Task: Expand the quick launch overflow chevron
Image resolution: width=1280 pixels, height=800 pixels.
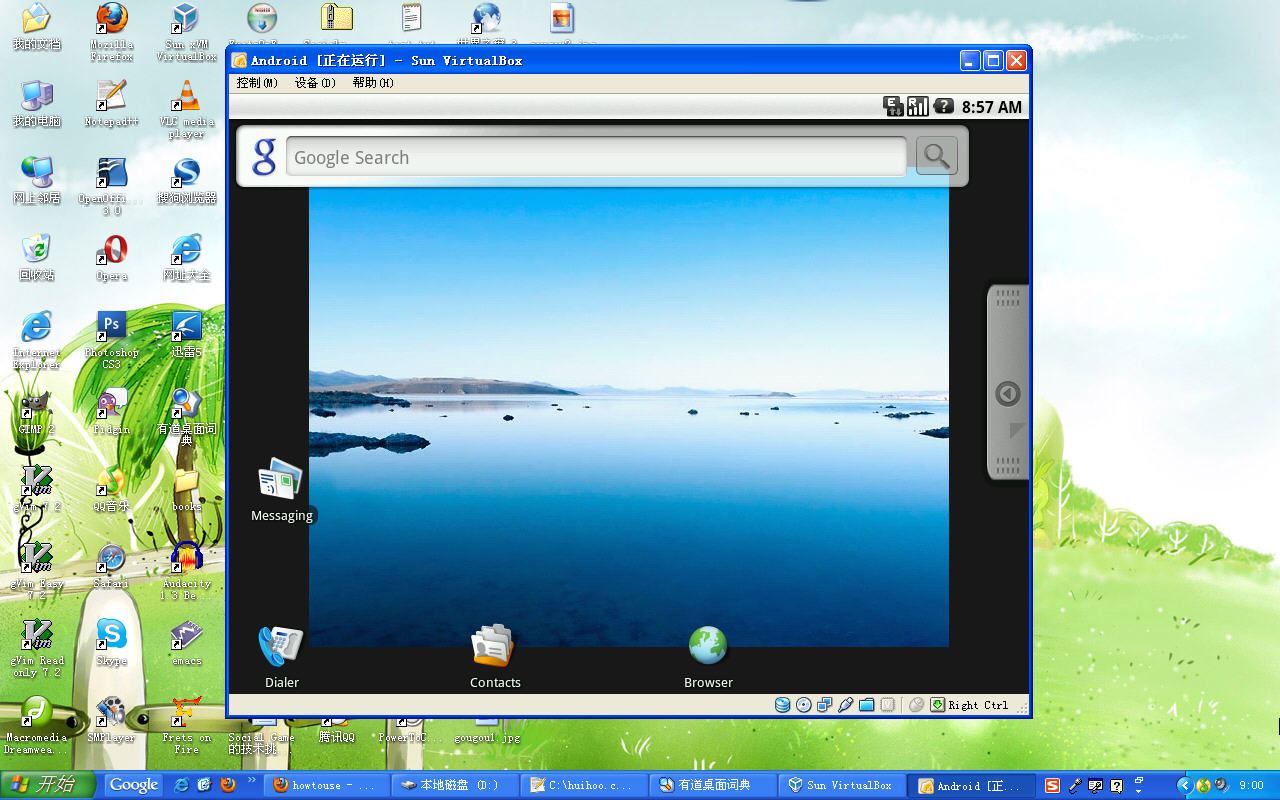Action: [251, 780]
